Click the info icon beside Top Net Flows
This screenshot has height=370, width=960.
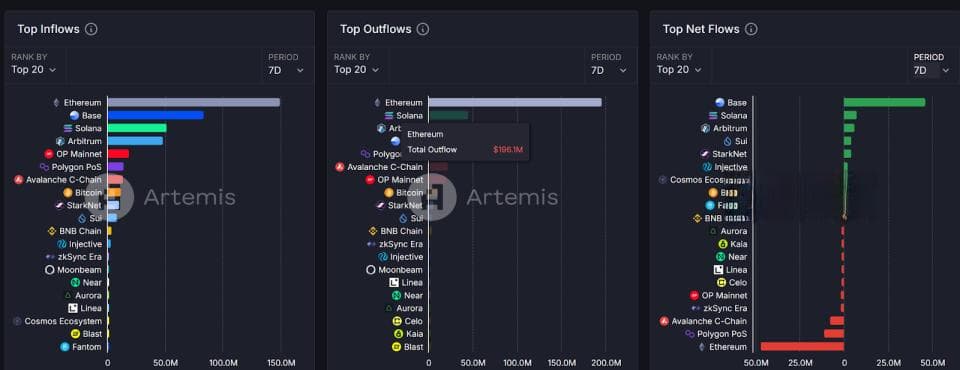[752, 29]
